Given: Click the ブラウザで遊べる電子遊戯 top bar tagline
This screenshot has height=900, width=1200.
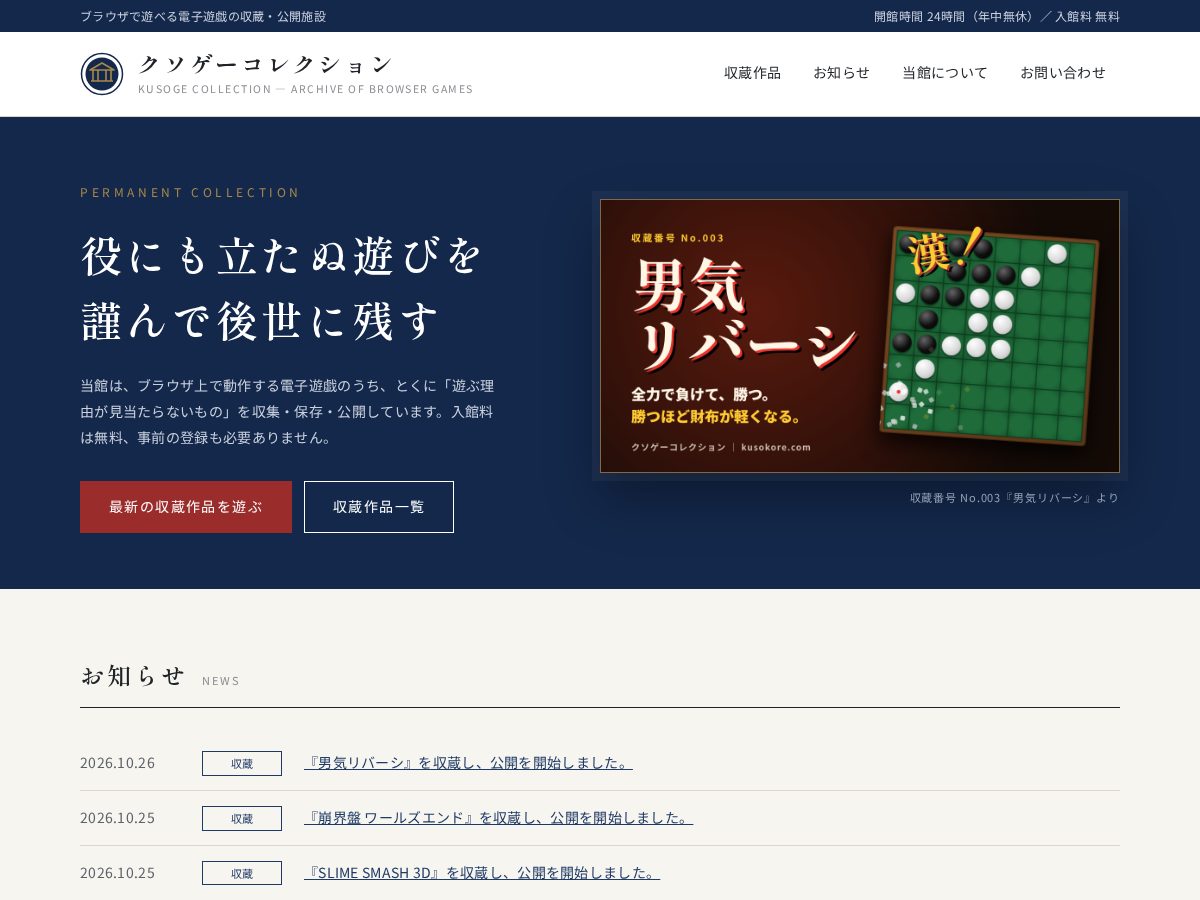Looking at the screenshot, I should 203,16.
